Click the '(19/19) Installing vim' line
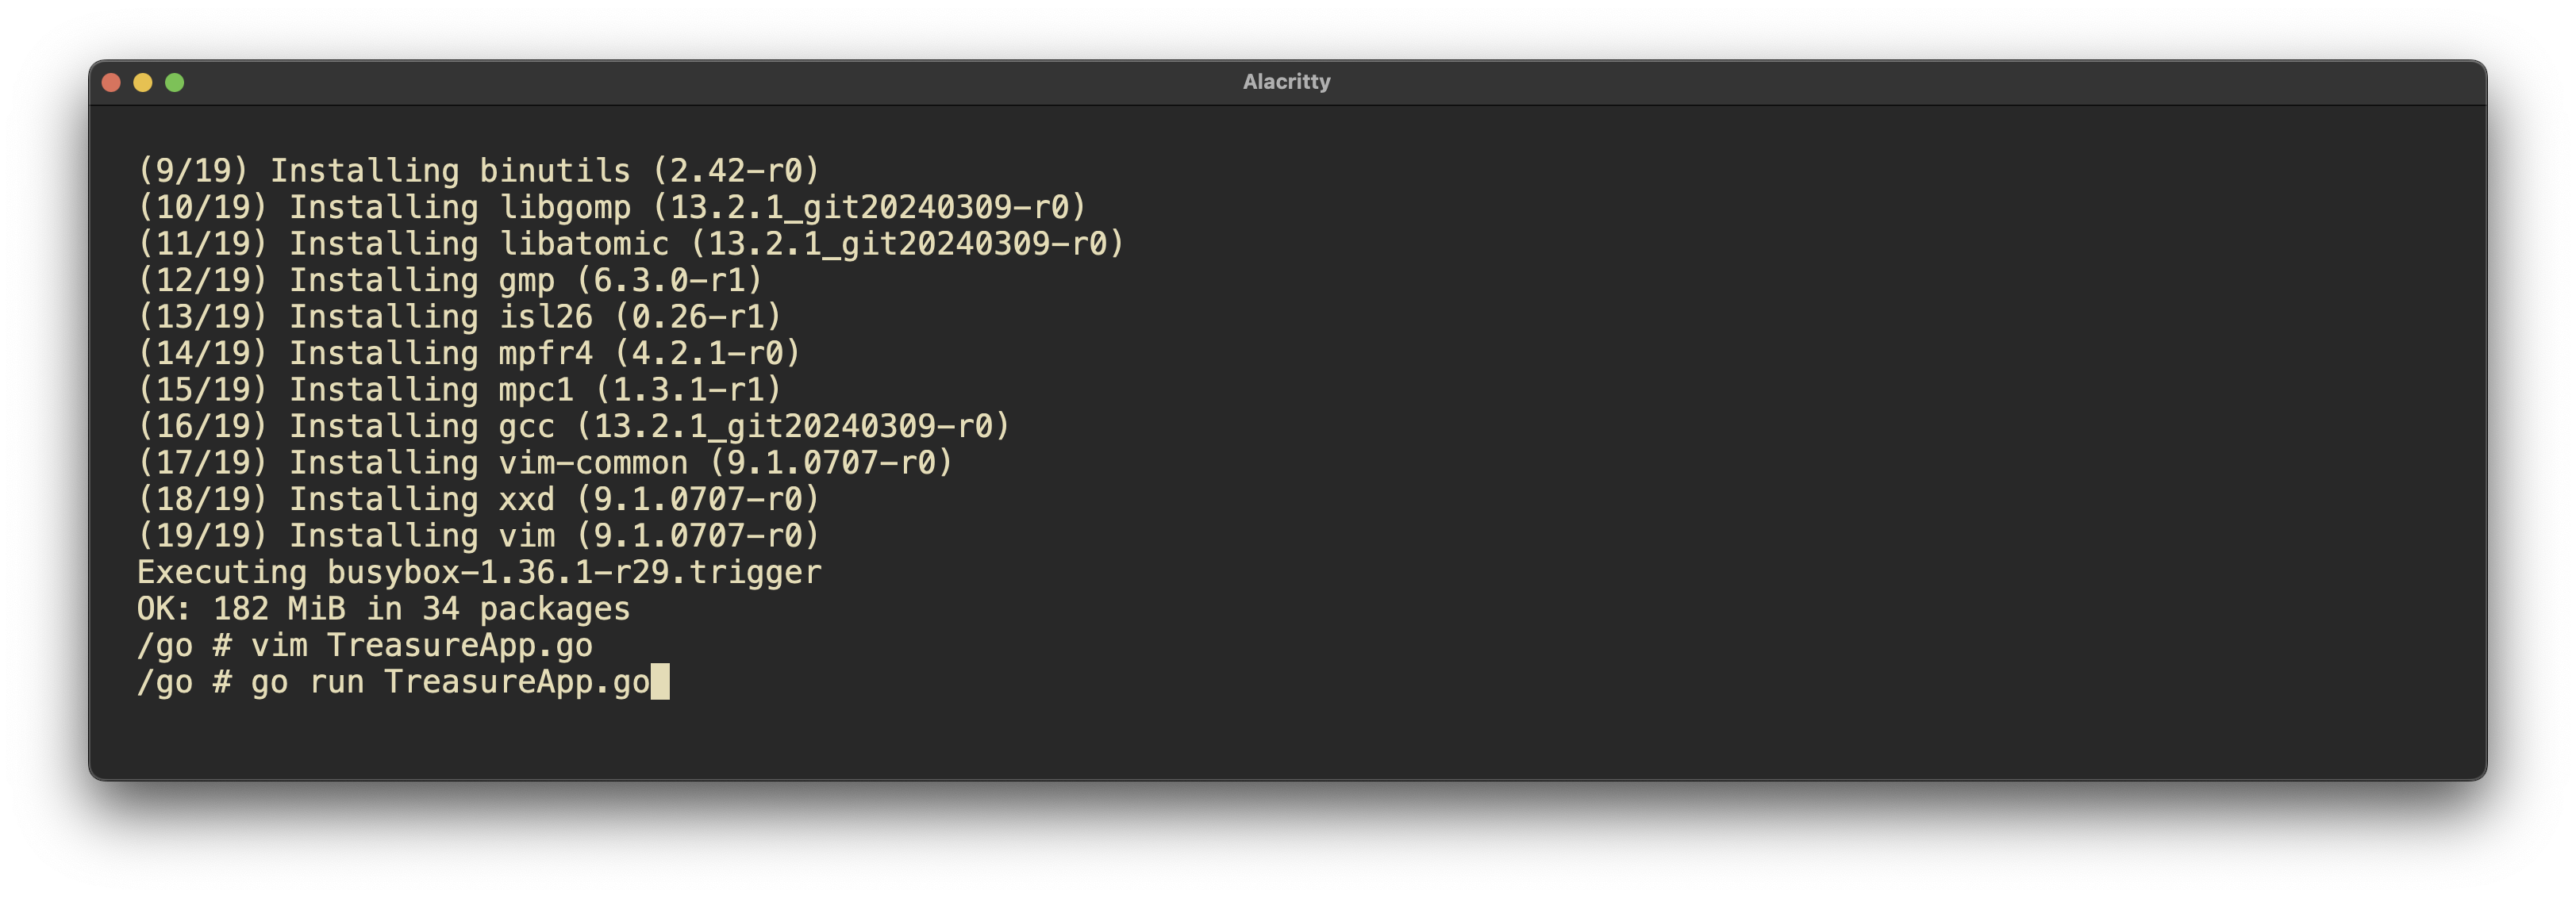The image size is (2576, 898). [x=478, y=536]
